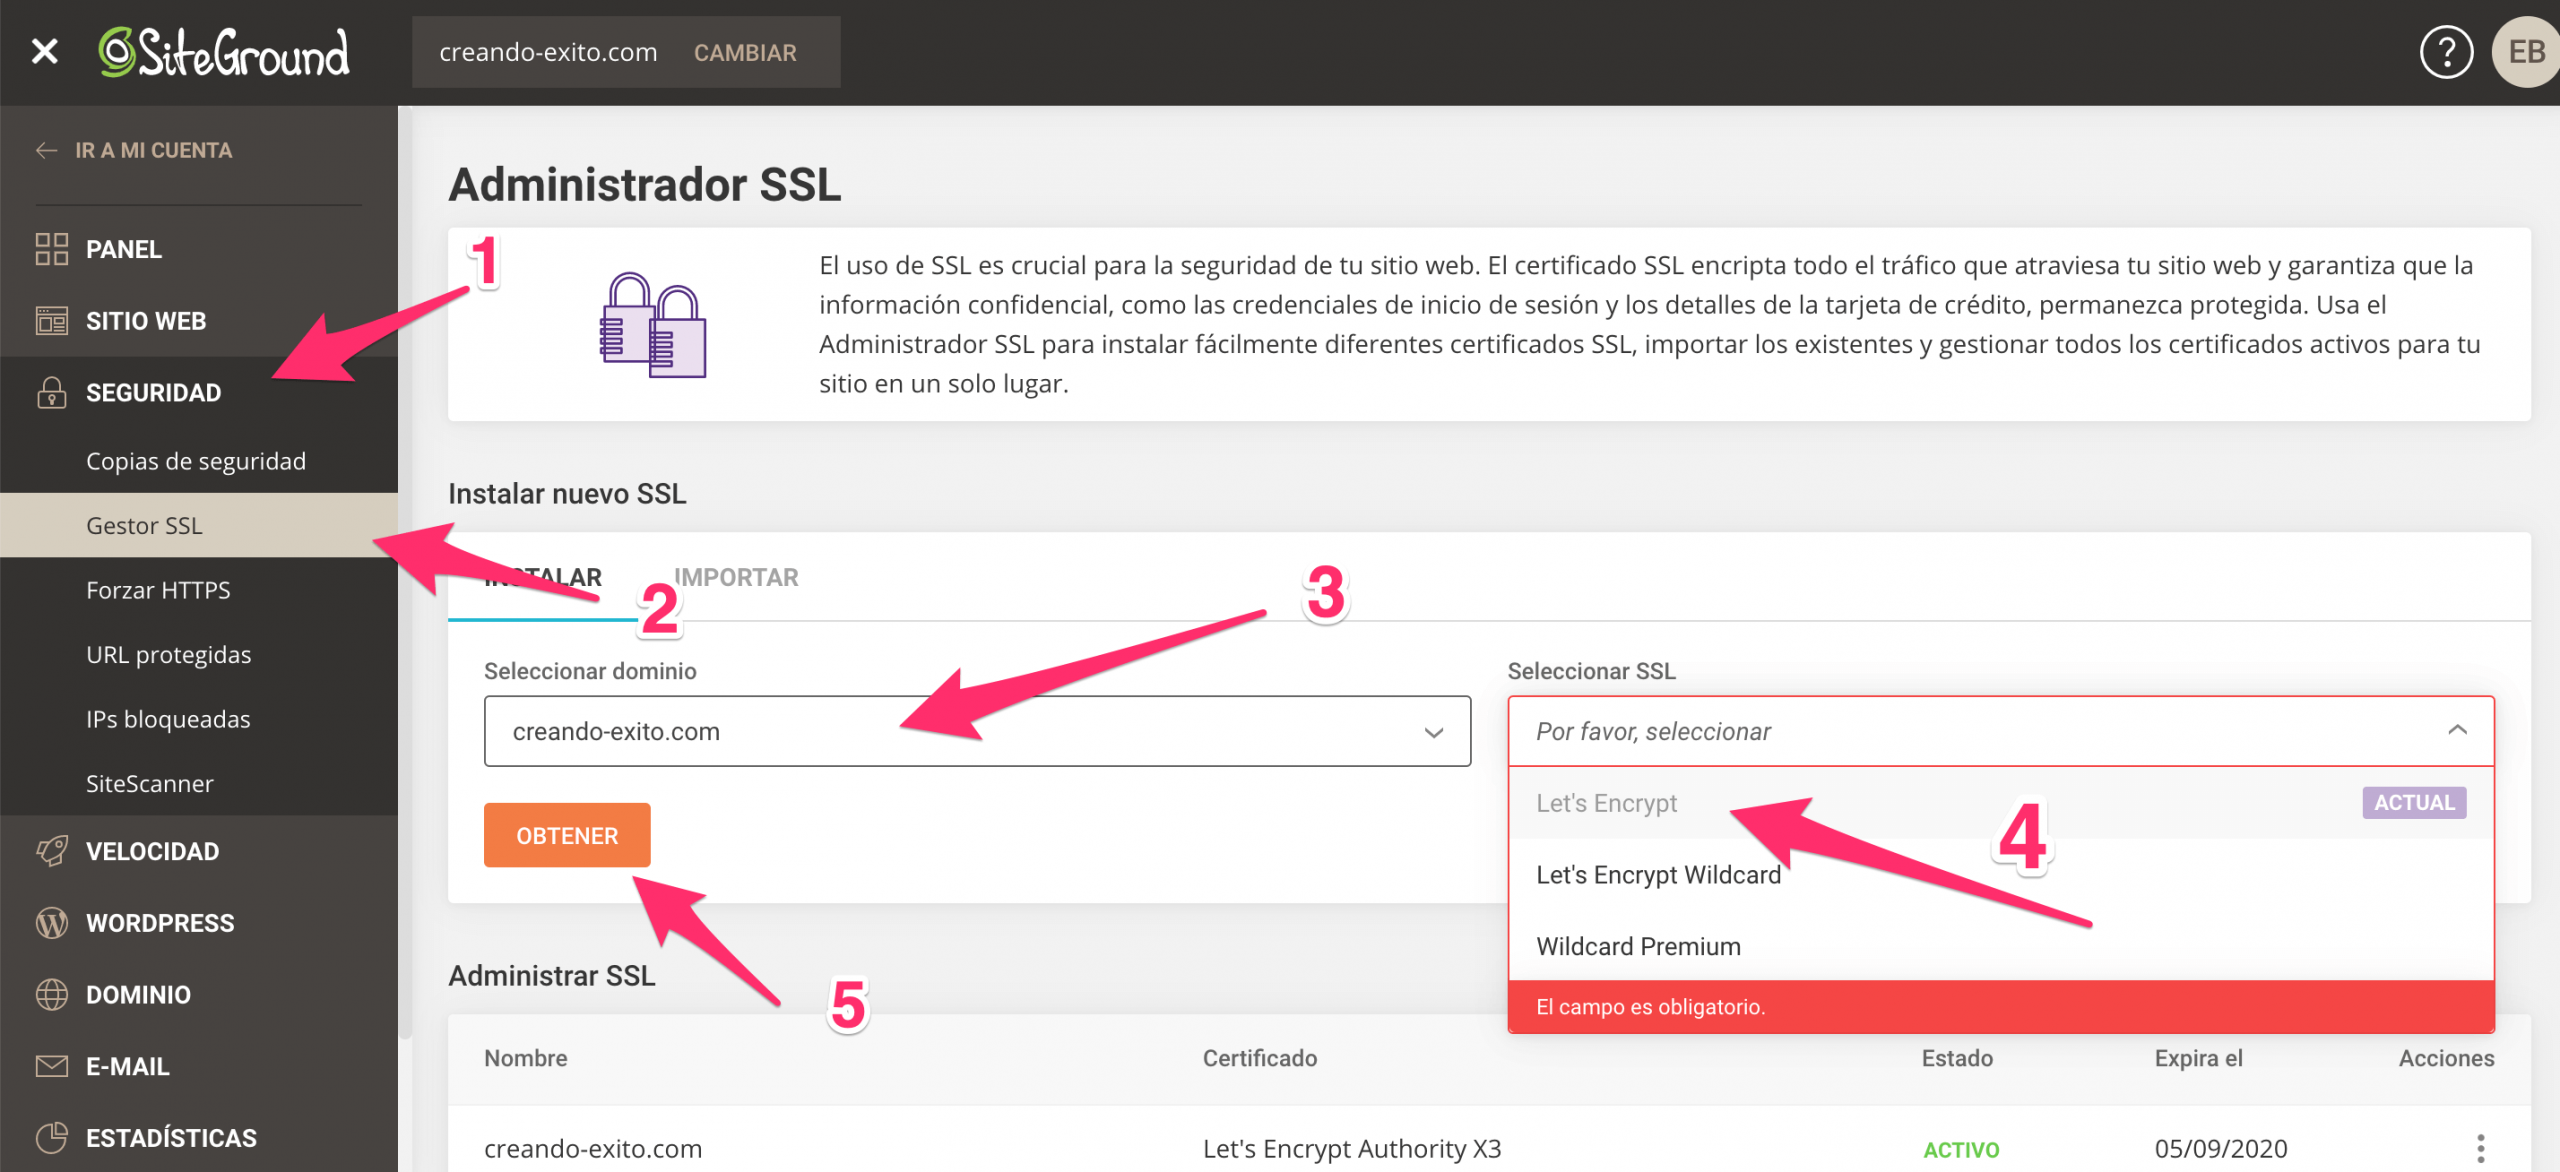Click the 05/09/2020 expiry date

(2221, 1148)
